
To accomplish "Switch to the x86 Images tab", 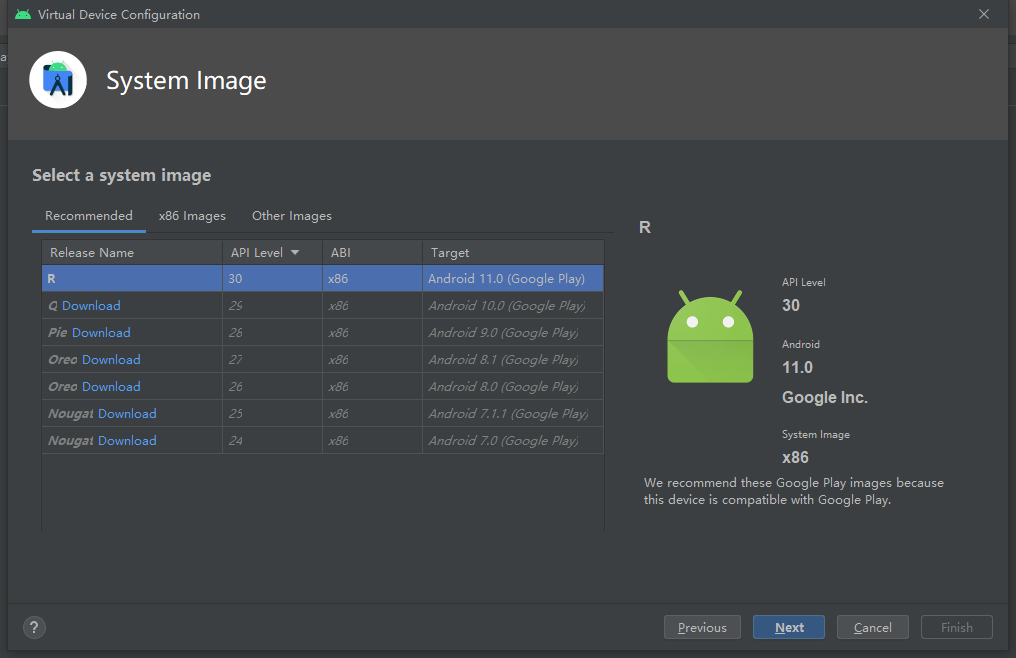I will pos(192,215).
